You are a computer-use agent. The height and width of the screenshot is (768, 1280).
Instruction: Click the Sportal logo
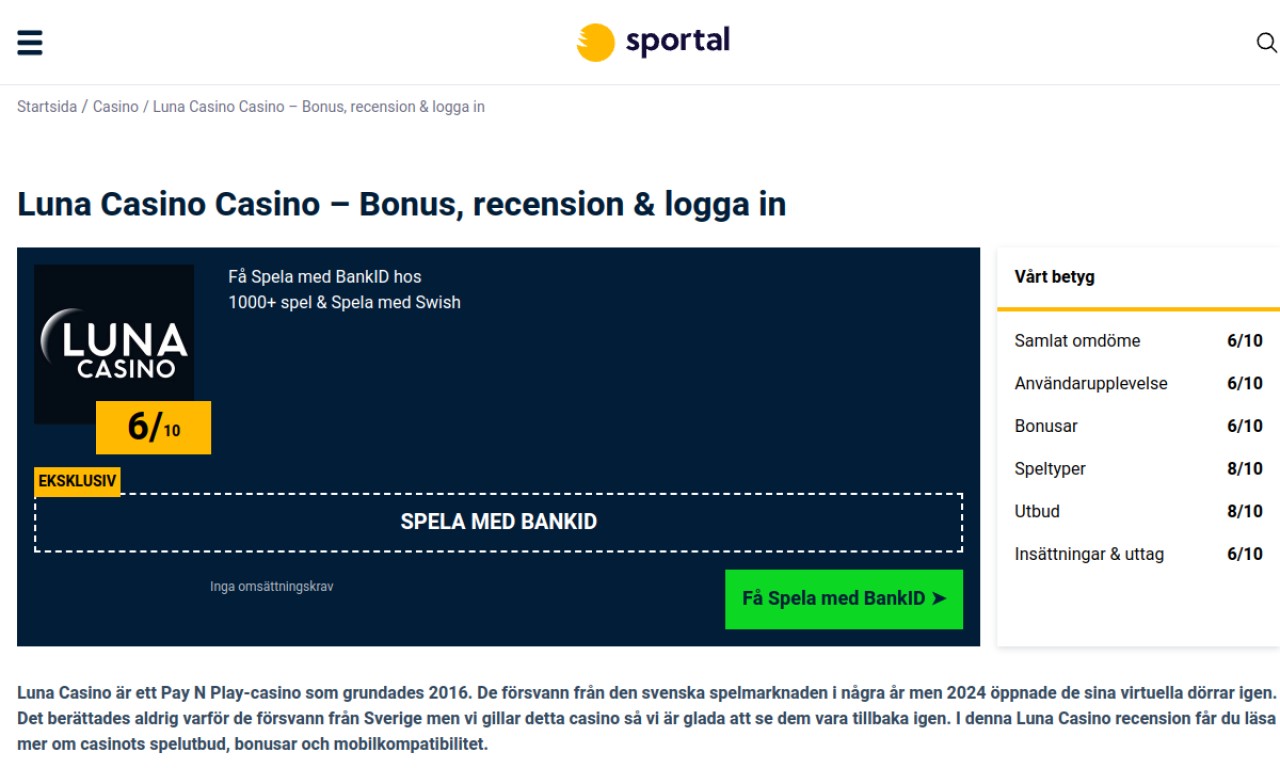653,42
